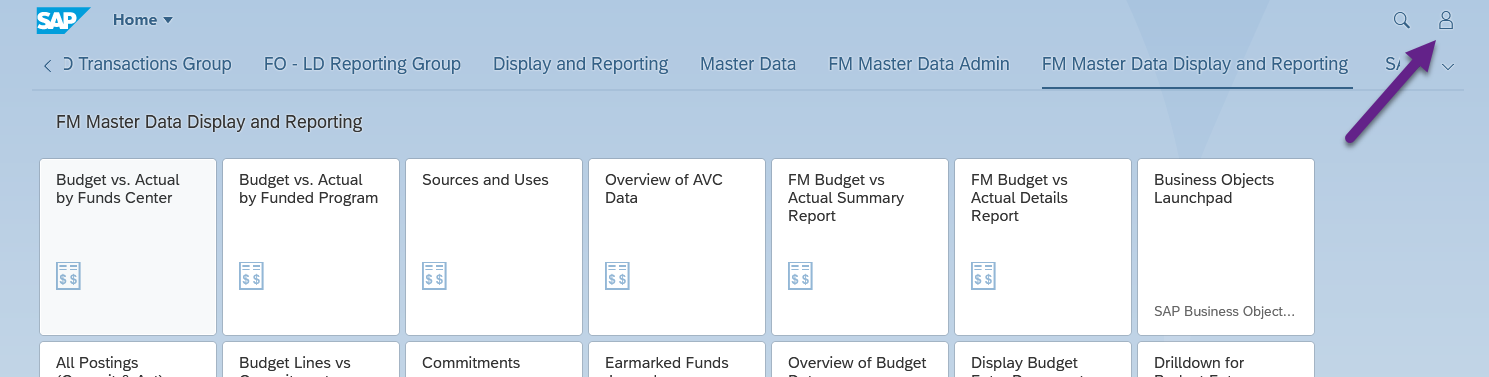This screenshot has height=377, width=1489.
Task: Open Budget Lines vs Commitments tile
Action: coord(311,360)
